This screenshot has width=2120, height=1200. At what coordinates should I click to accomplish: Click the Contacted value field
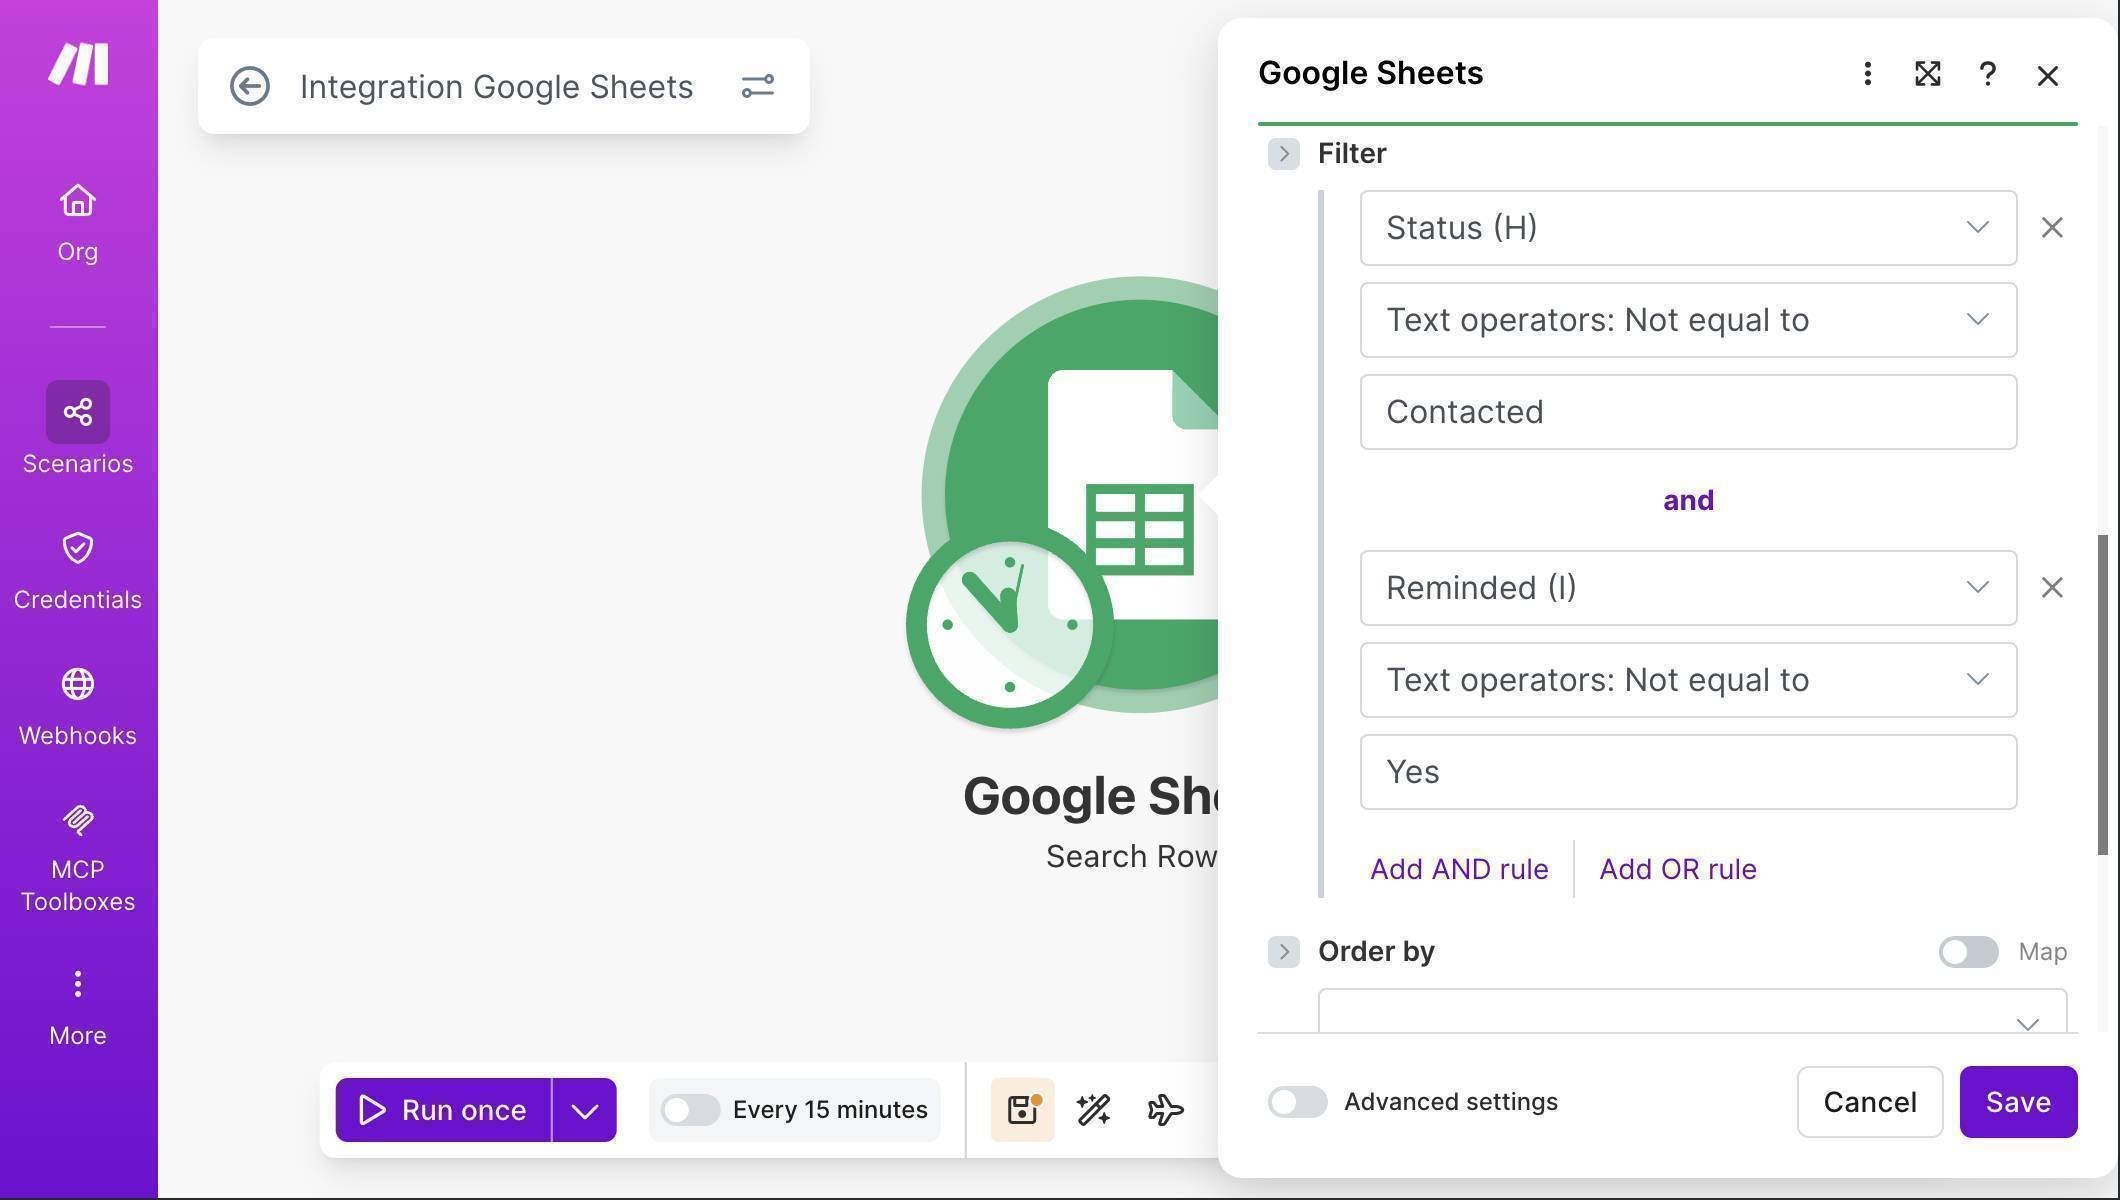coord(1688,411)
